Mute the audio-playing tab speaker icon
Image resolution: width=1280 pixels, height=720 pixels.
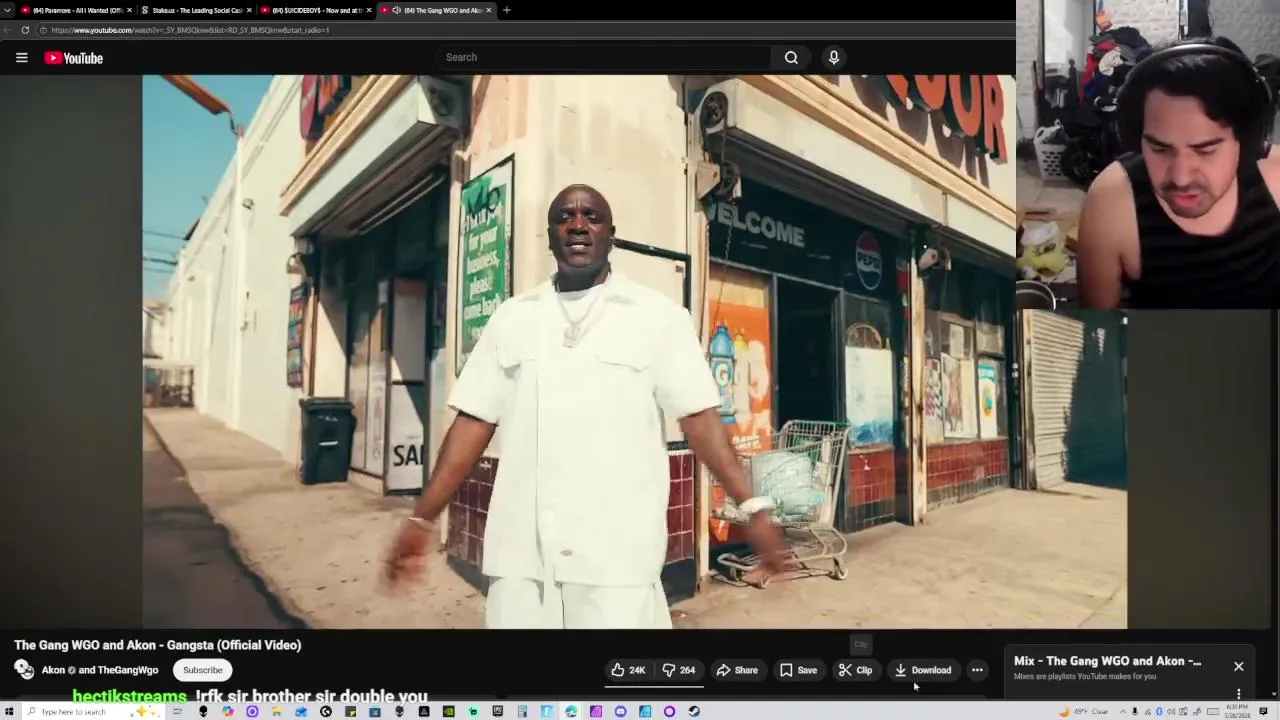click(397, 10)
